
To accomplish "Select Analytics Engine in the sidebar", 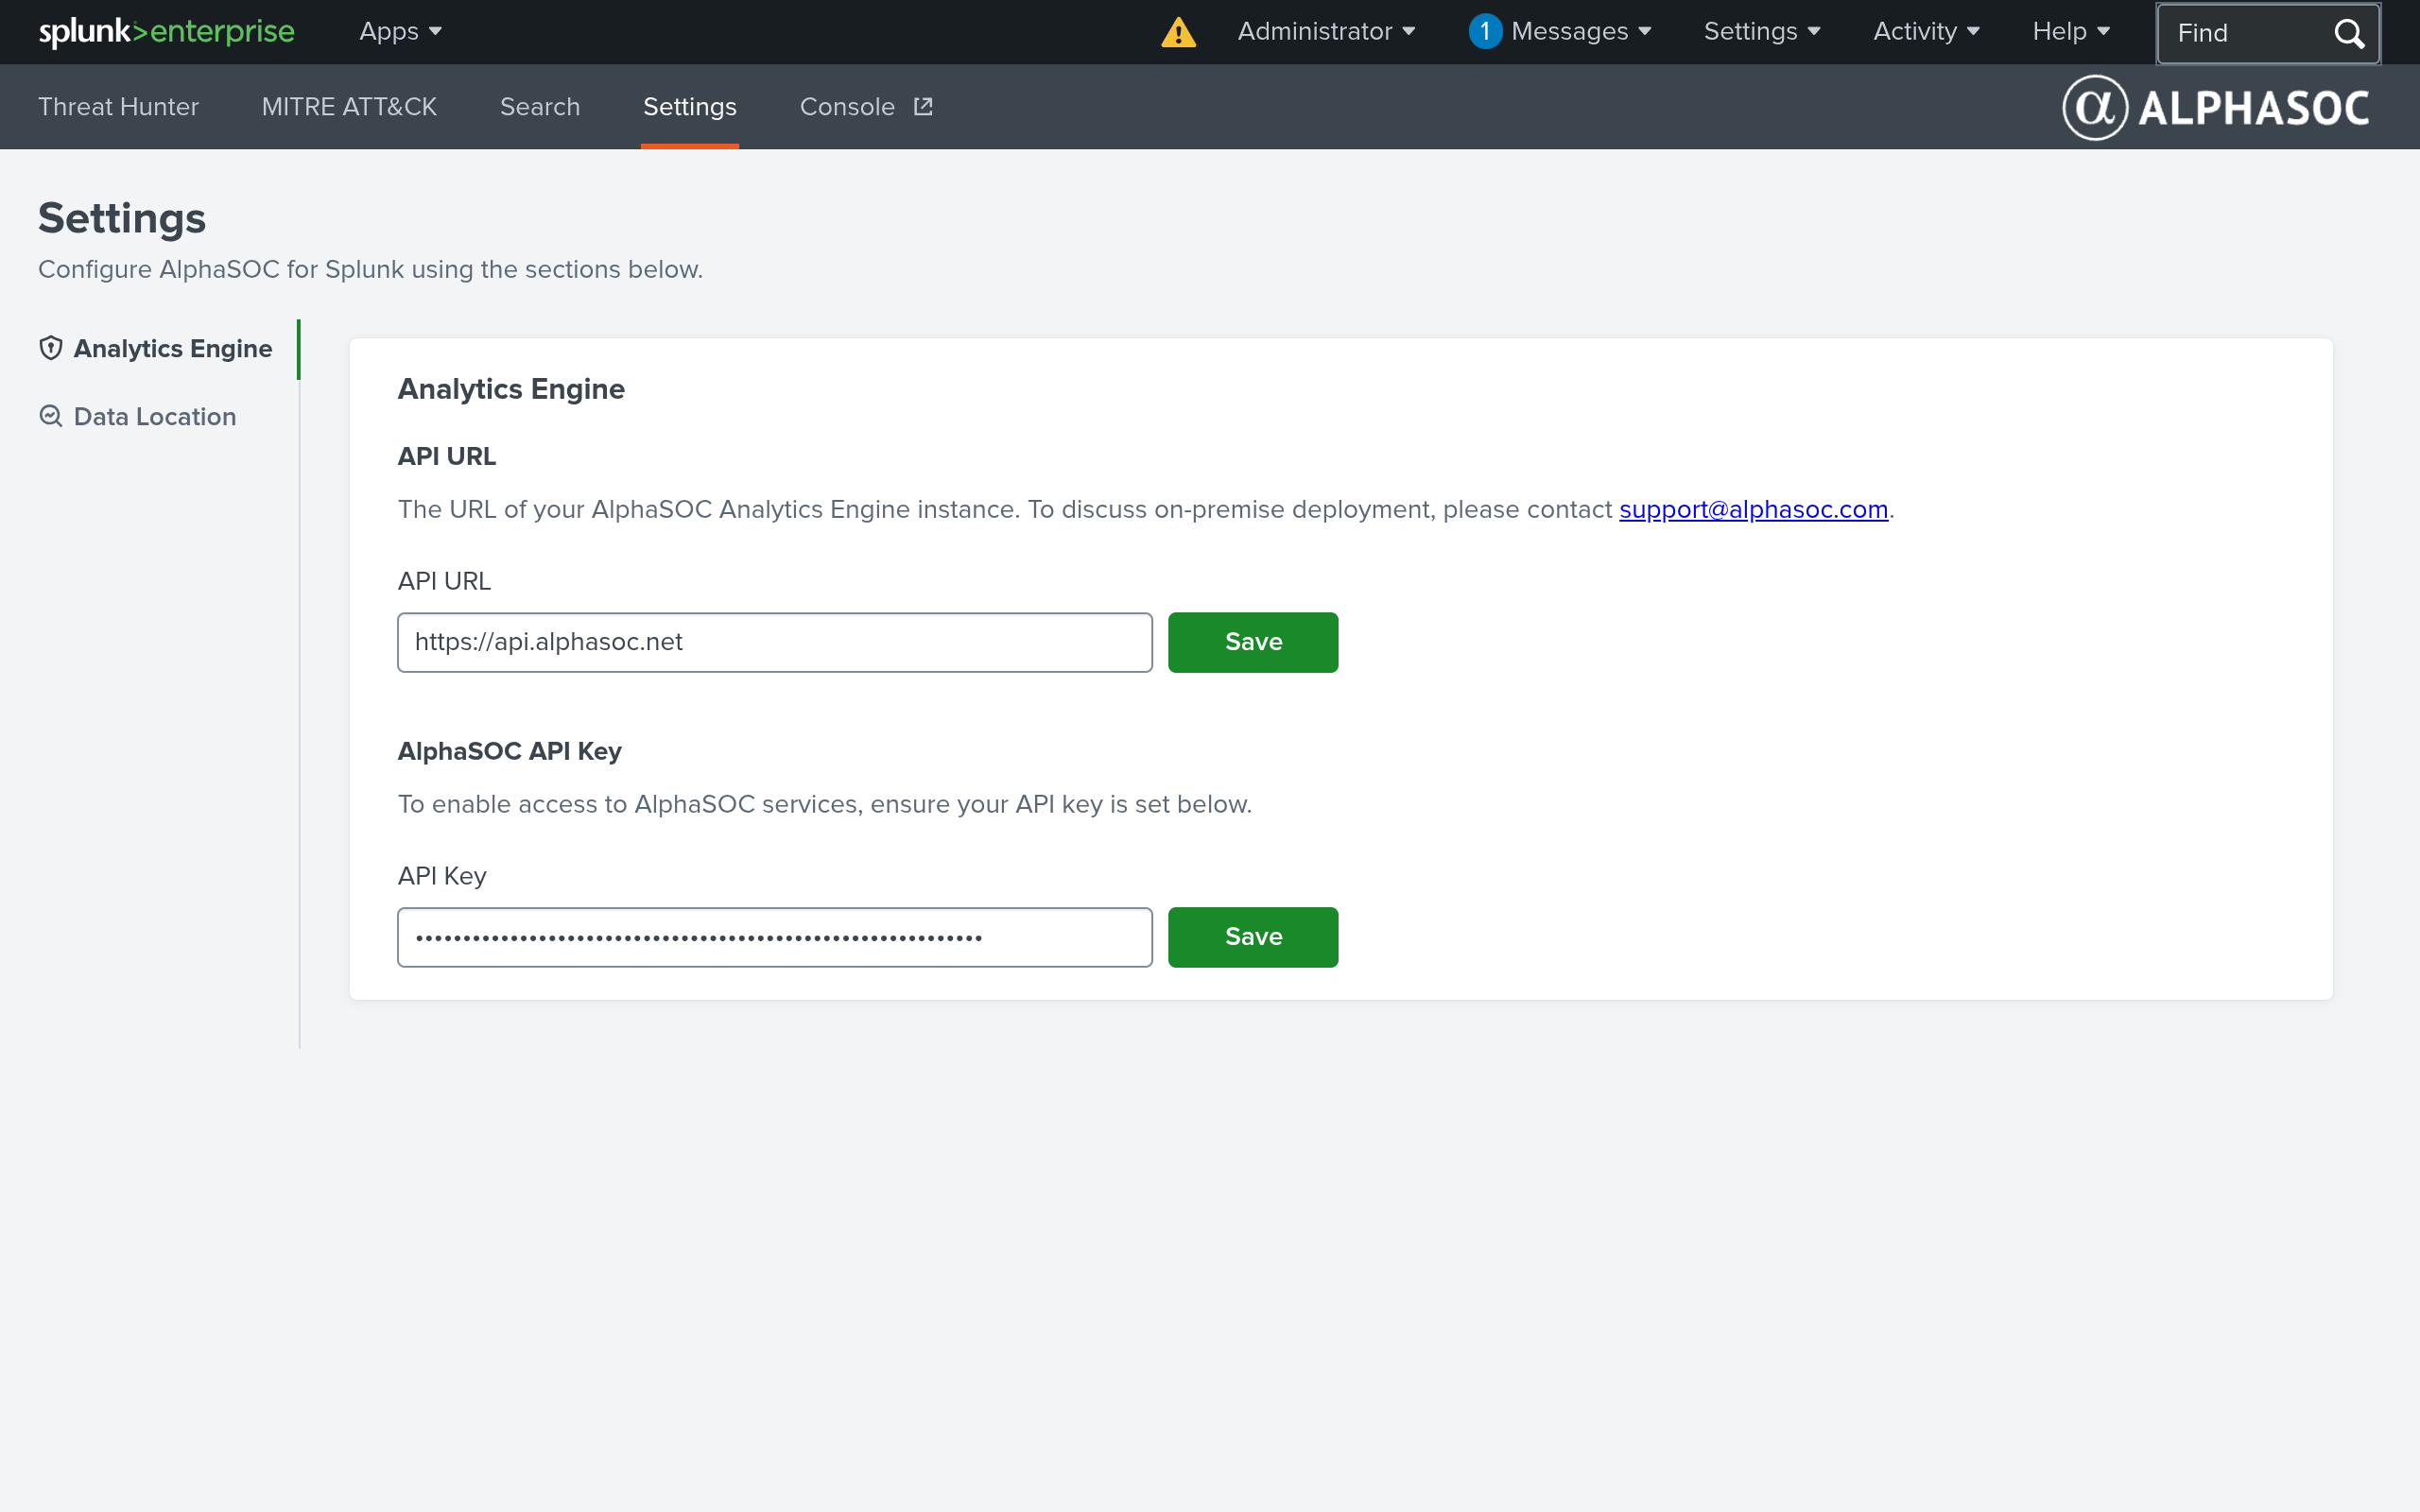I will pyautogui.click(x=156, y=349).
